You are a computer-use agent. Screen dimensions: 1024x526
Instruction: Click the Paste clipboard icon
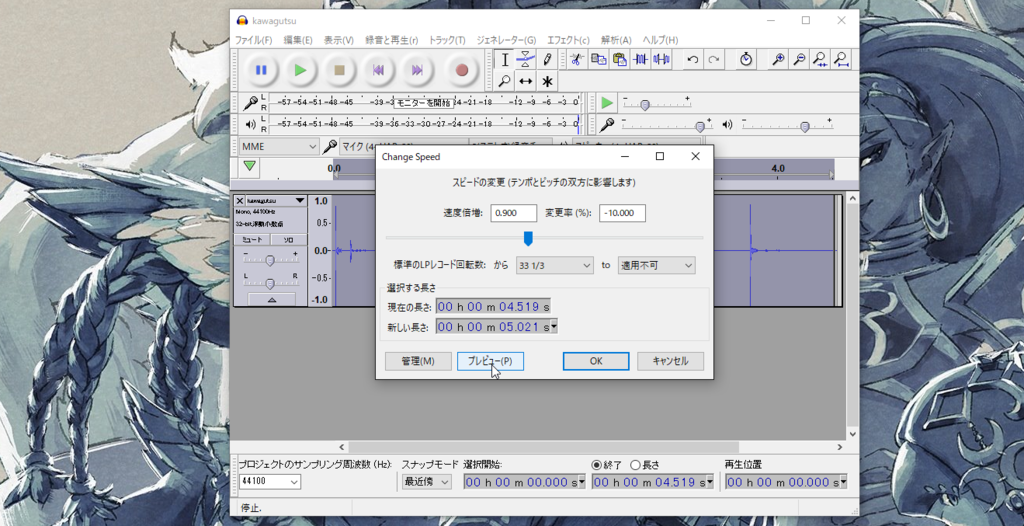point(619,59)
